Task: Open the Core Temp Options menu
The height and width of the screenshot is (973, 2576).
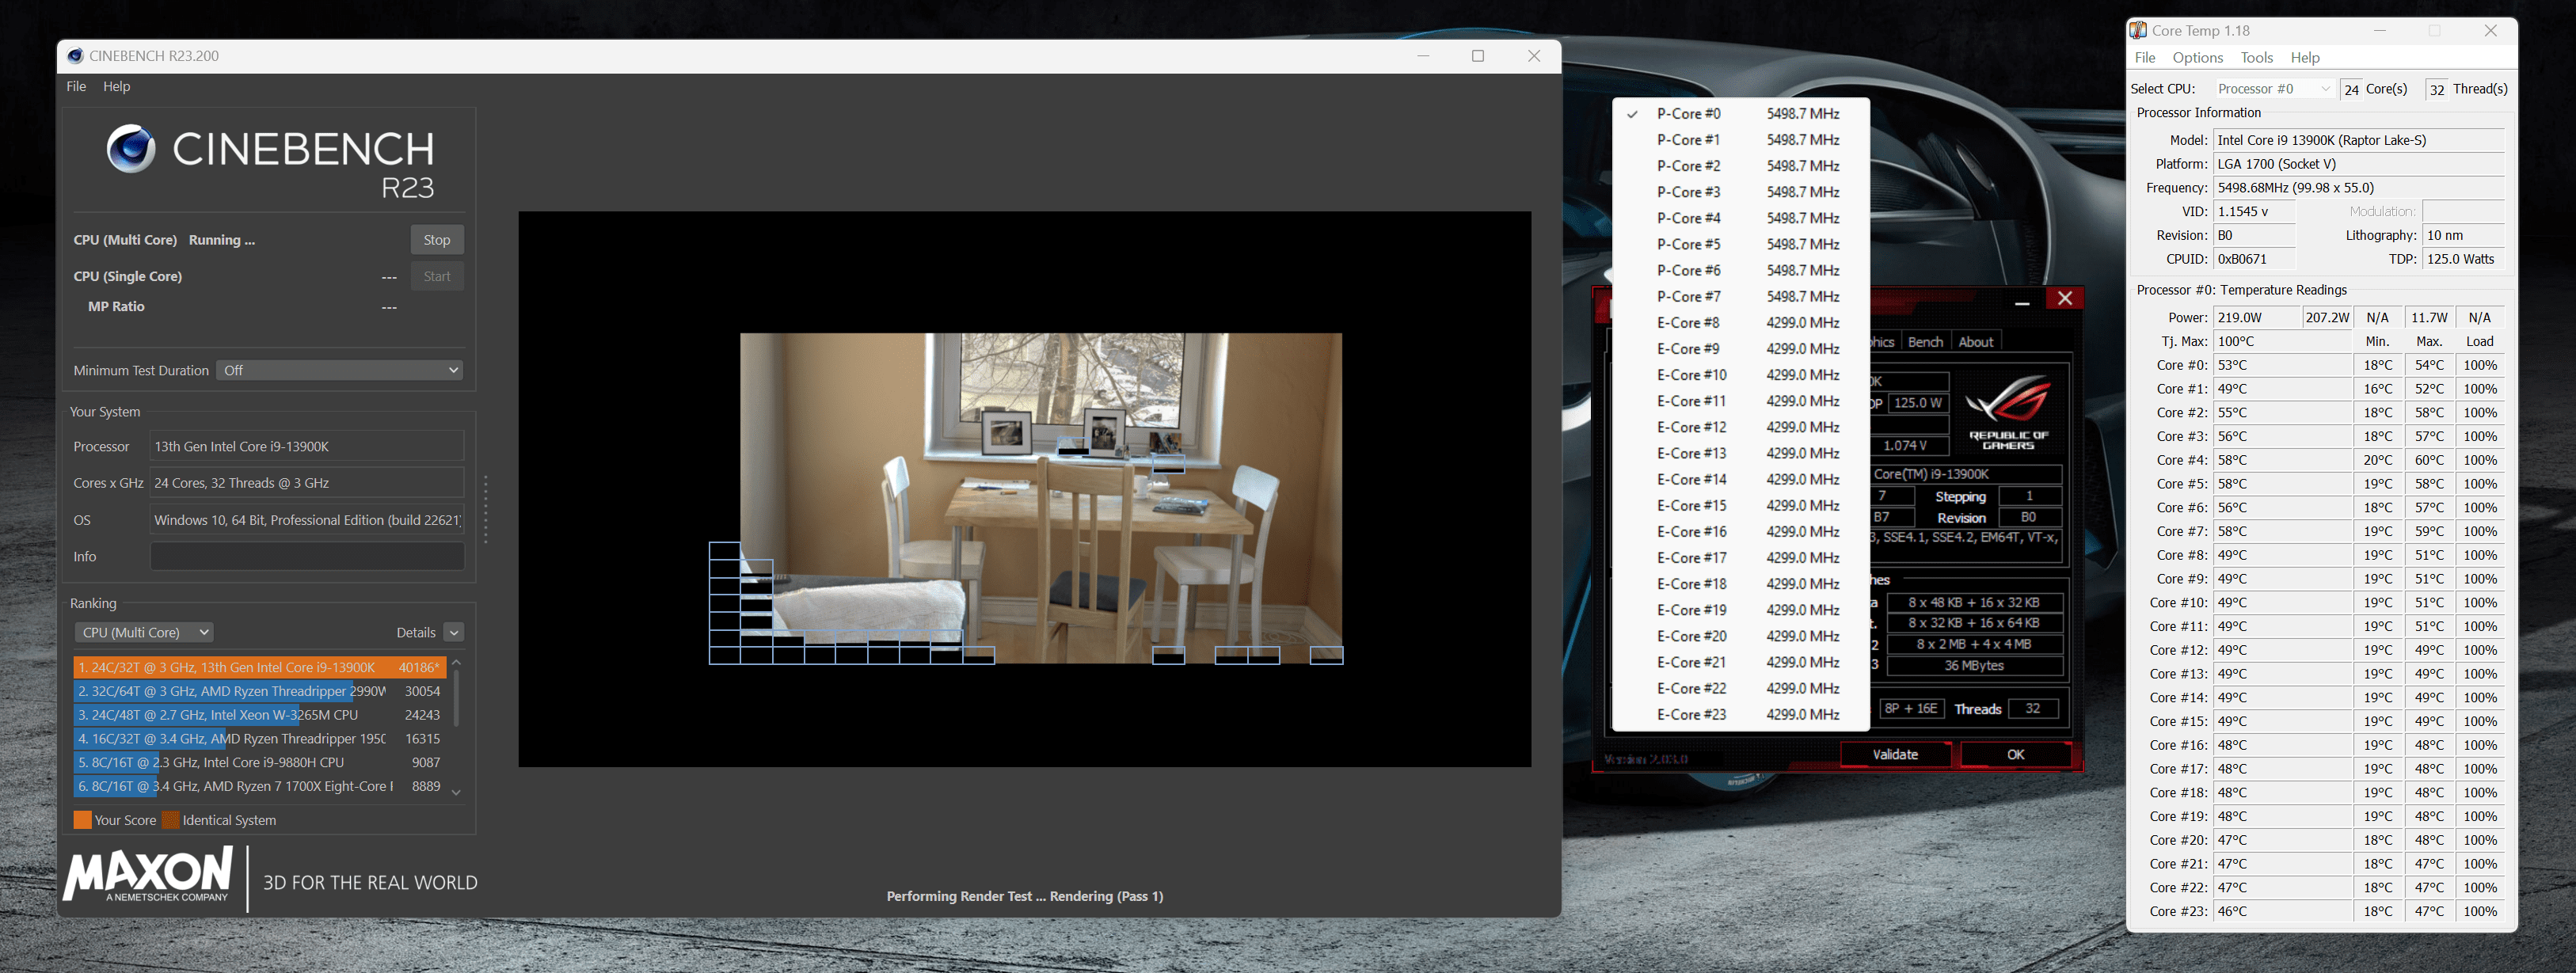Action: (2198, 58)
